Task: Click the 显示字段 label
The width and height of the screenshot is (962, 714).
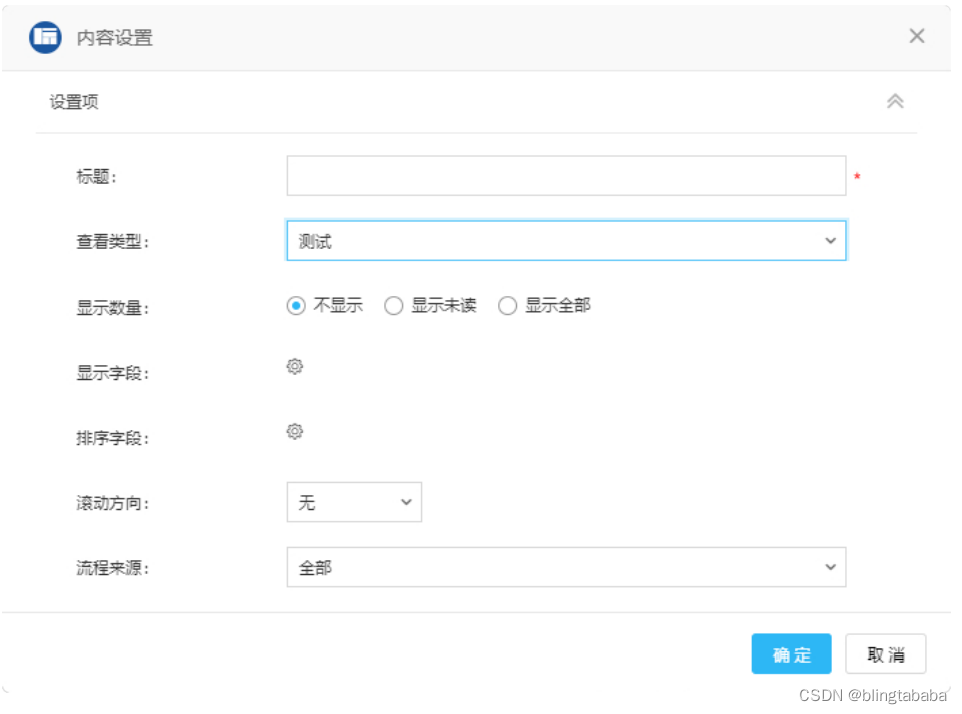Action: pyautogui.click(x=113, y=372)
